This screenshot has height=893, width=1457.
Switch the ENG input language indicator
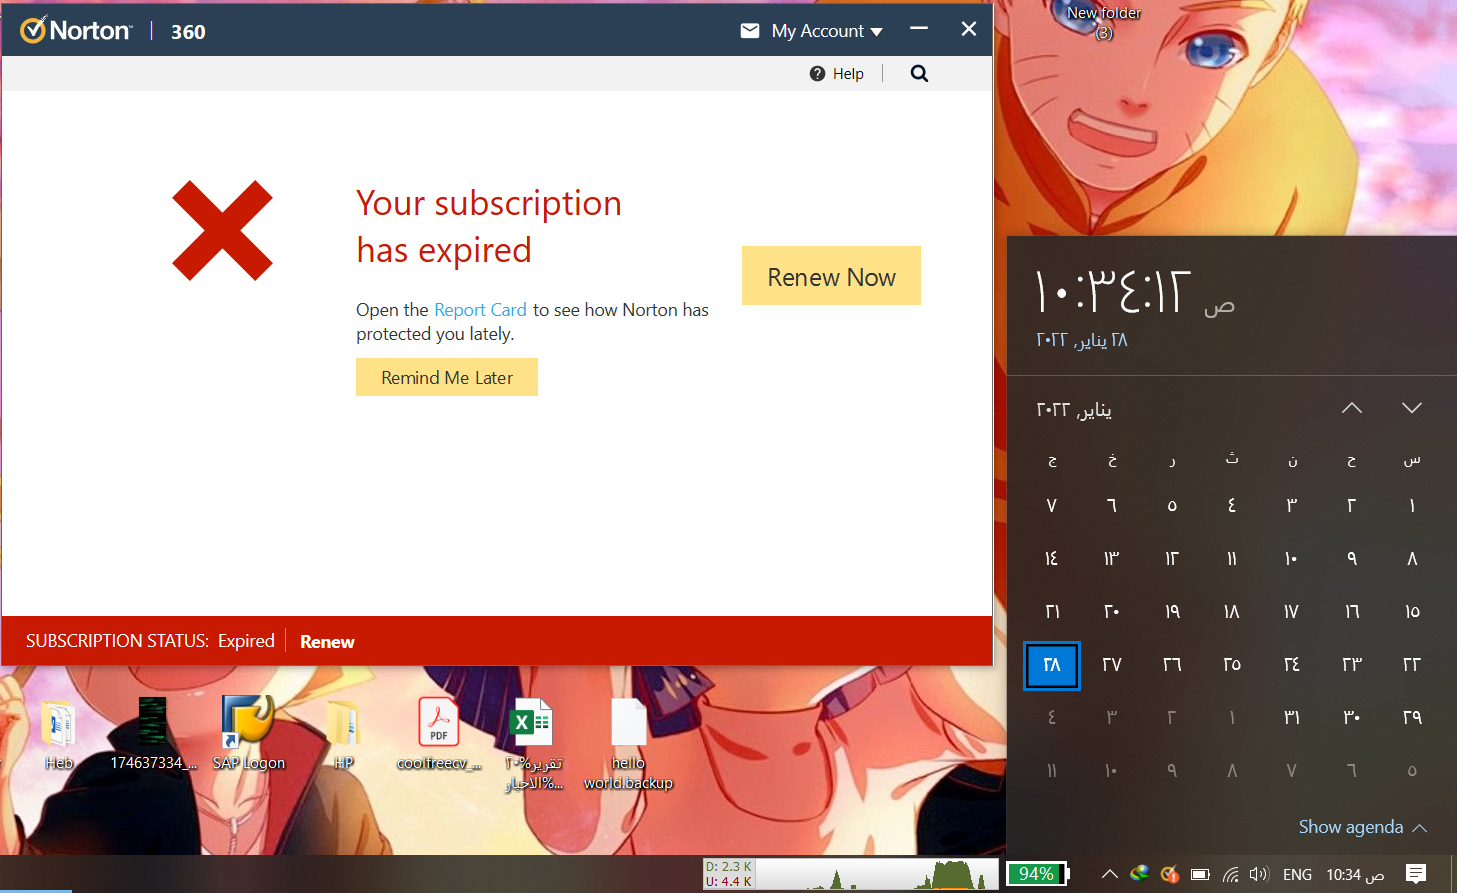1297,875
